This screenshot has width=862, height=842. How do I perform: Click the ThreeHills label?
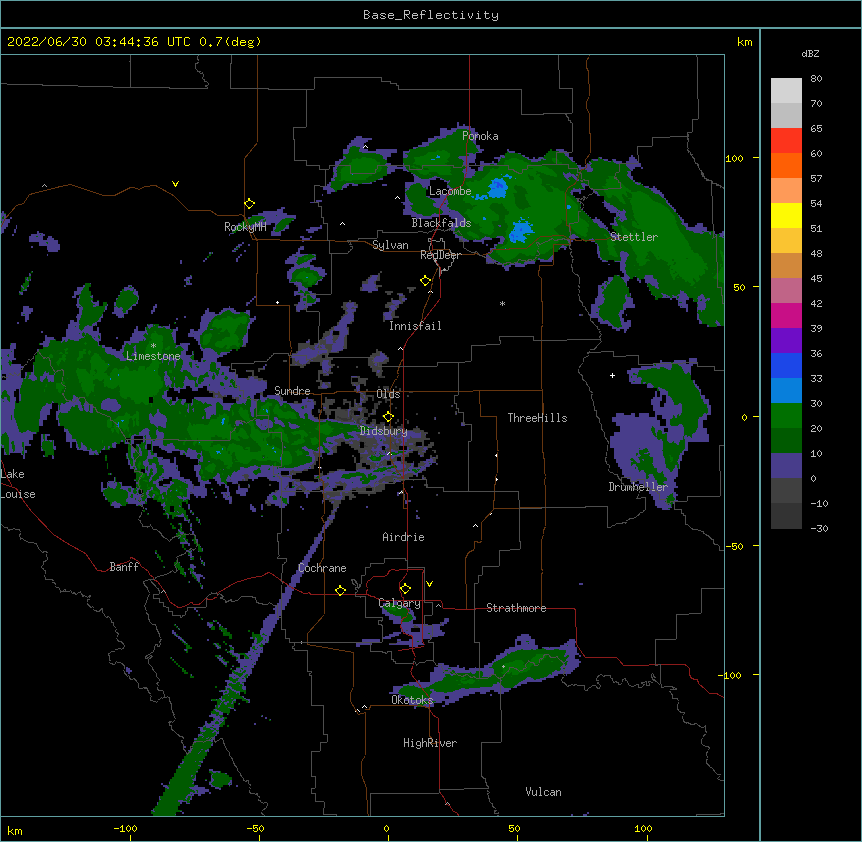tap(537, 418)
